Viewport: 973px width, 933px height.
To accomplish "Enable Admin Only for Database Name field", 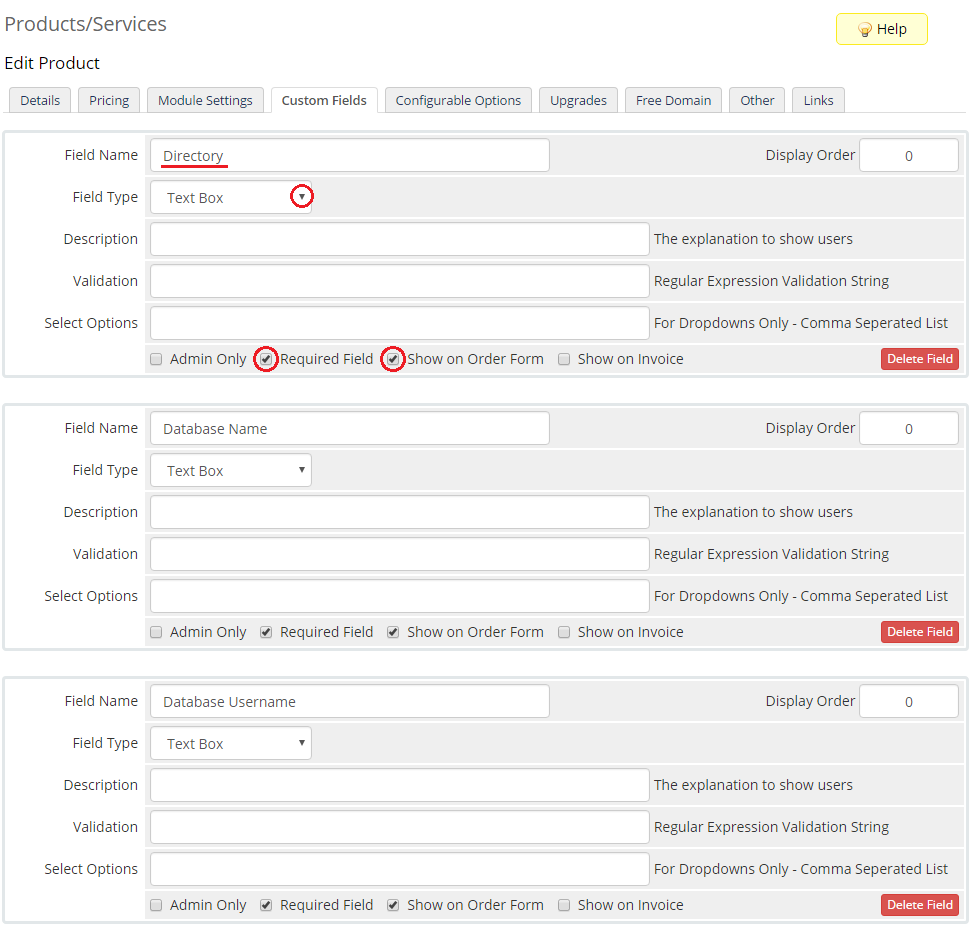I will click(x=156, y=632).
